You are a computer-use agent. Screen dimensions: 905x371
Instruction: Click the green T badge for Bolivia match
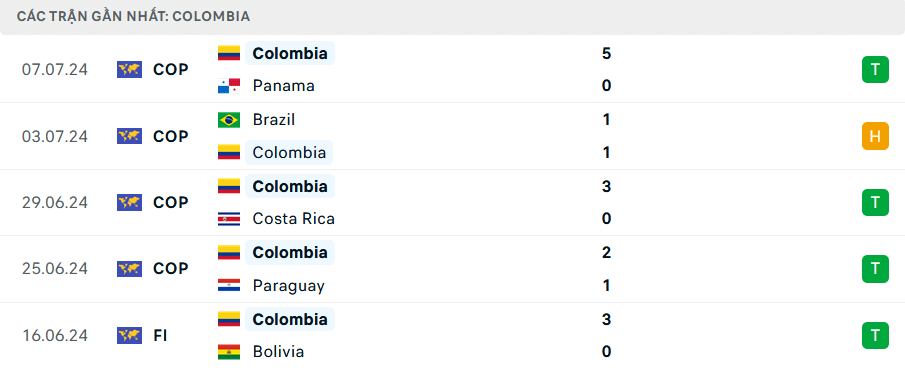pyautogui.click(x=876, y=335)
